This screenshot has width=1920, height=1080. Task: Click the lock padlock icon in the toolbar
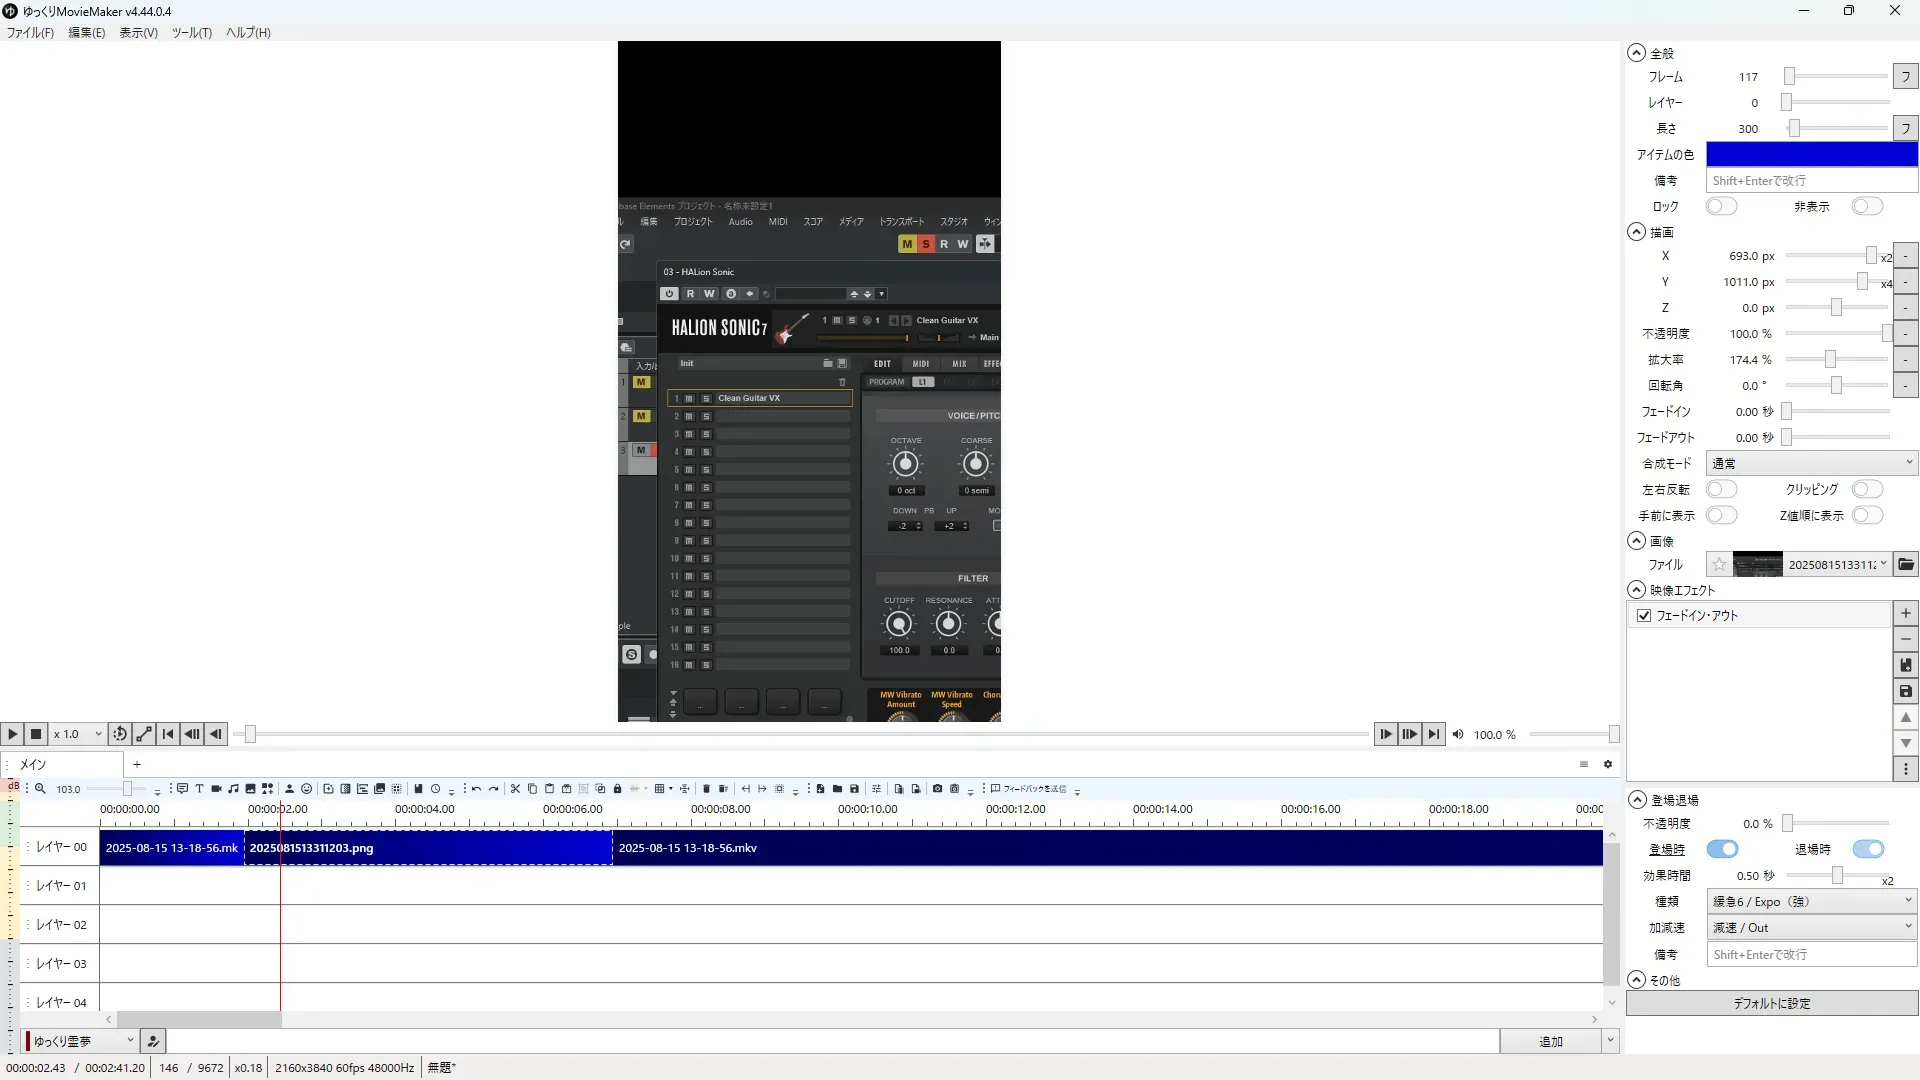pos(617,789)
